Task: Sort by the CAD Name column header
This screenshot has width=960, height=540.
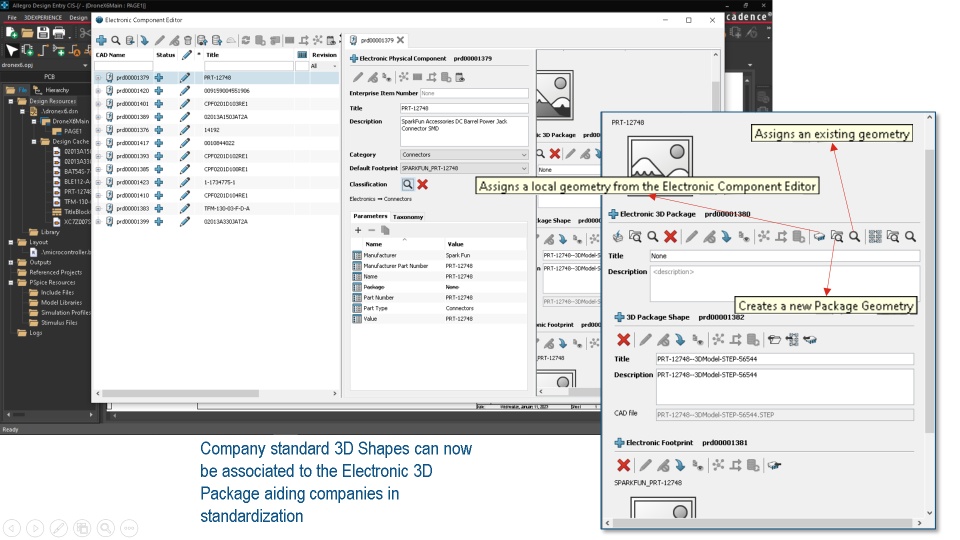Action: coord(110,55)
